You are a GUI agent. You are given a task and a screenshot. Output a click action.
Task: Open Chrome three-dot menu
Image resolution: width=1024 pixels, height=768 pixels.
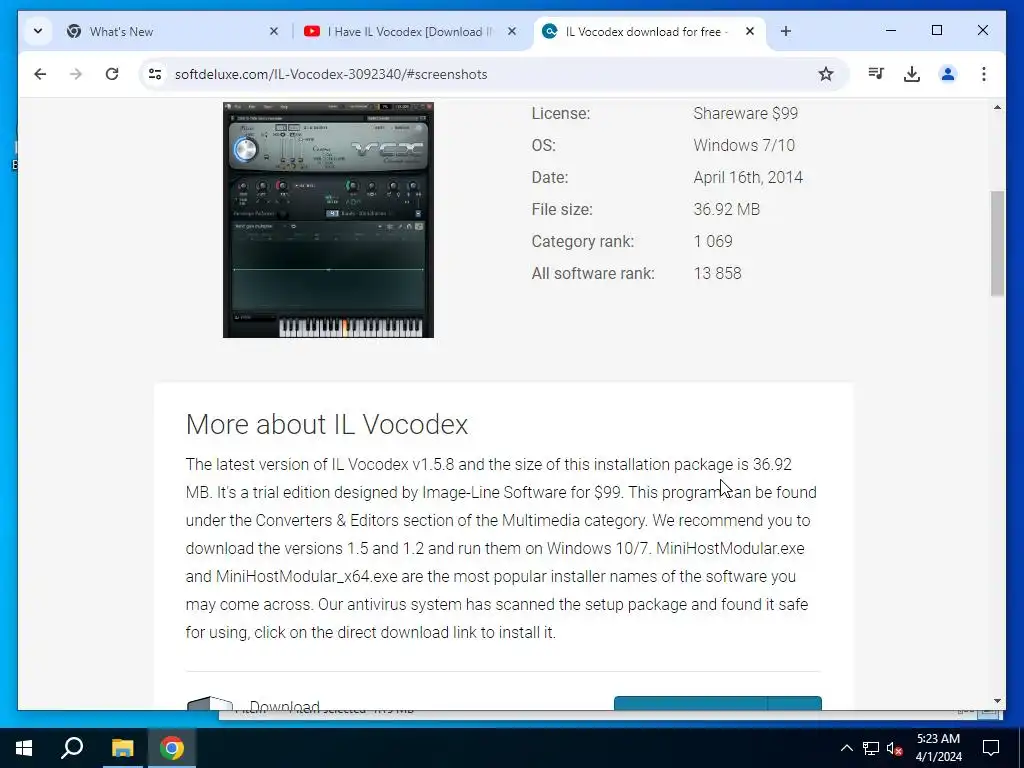tap(984, 74)
